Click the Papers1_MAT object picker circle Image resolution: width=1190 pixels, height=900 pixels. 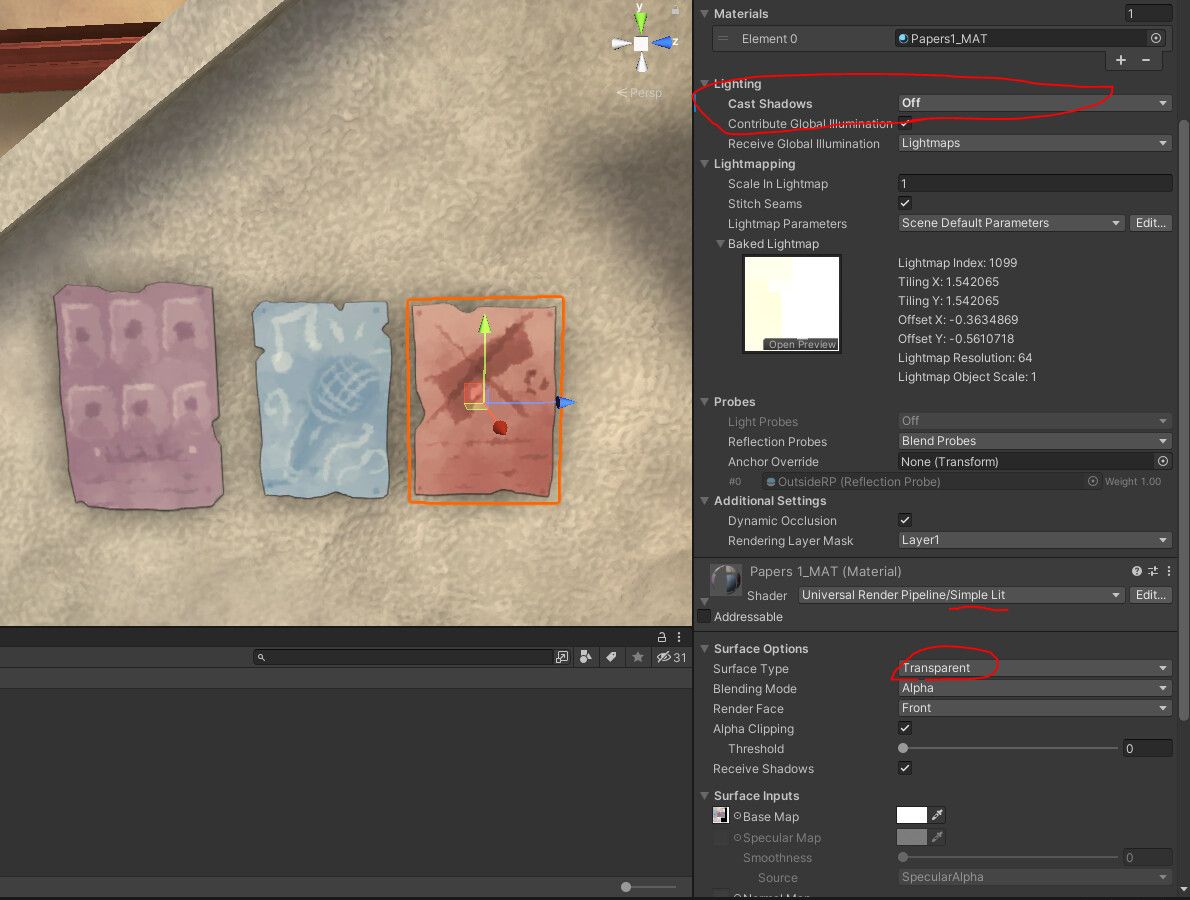pos(1156,37)
